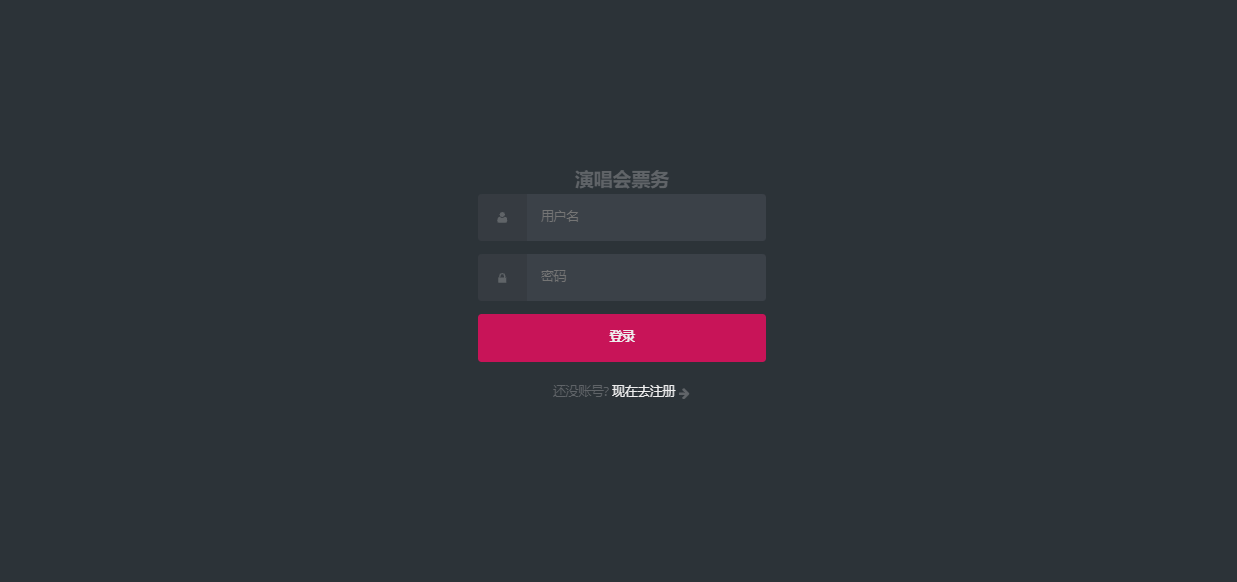The height and width of the screenshot is (582, 1237).
Task: Submit the form with the 登录 button
Action: [622, 338]
